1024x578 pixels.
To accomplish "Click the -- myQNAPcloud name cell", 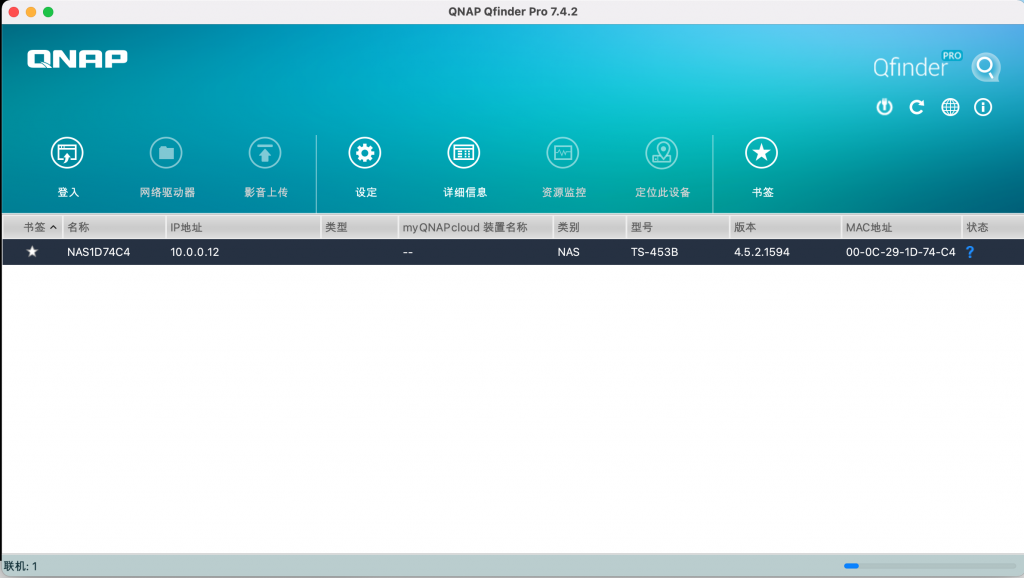I will pyautogui.click(x=408, y=252).
